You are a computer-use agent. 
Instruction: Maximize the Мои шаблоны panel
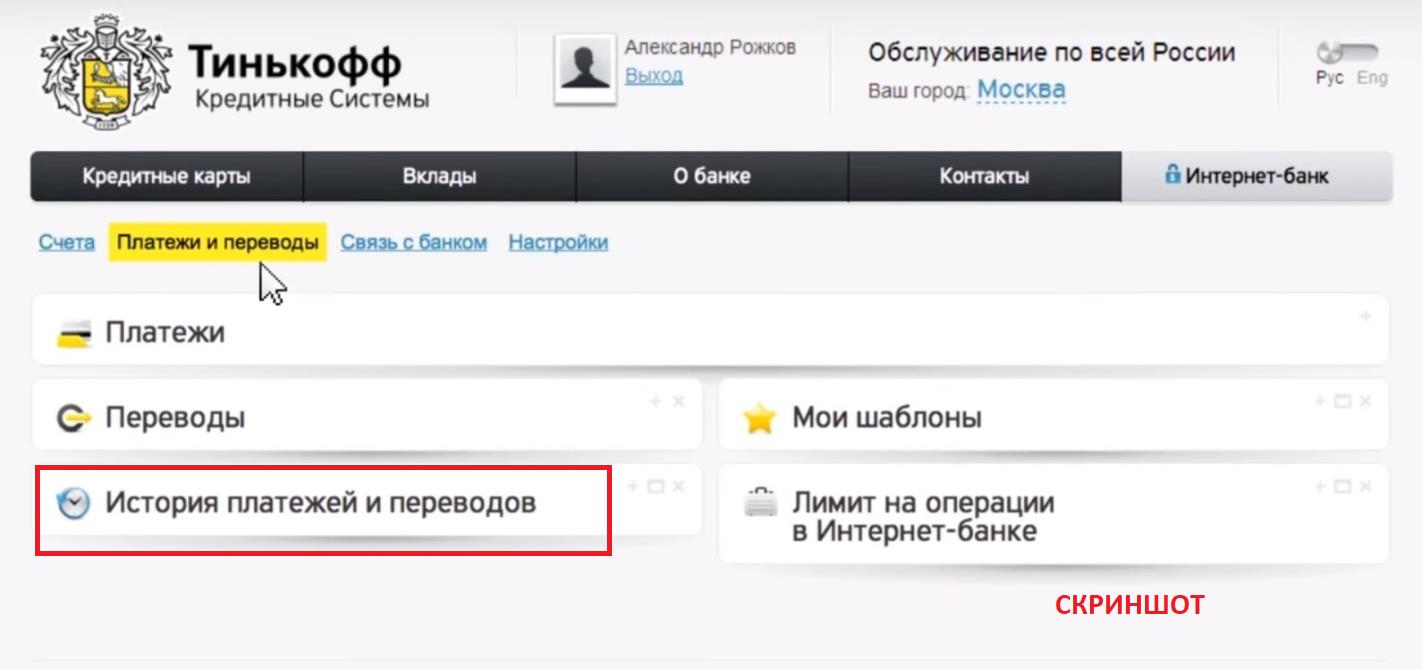(1343, 401)
